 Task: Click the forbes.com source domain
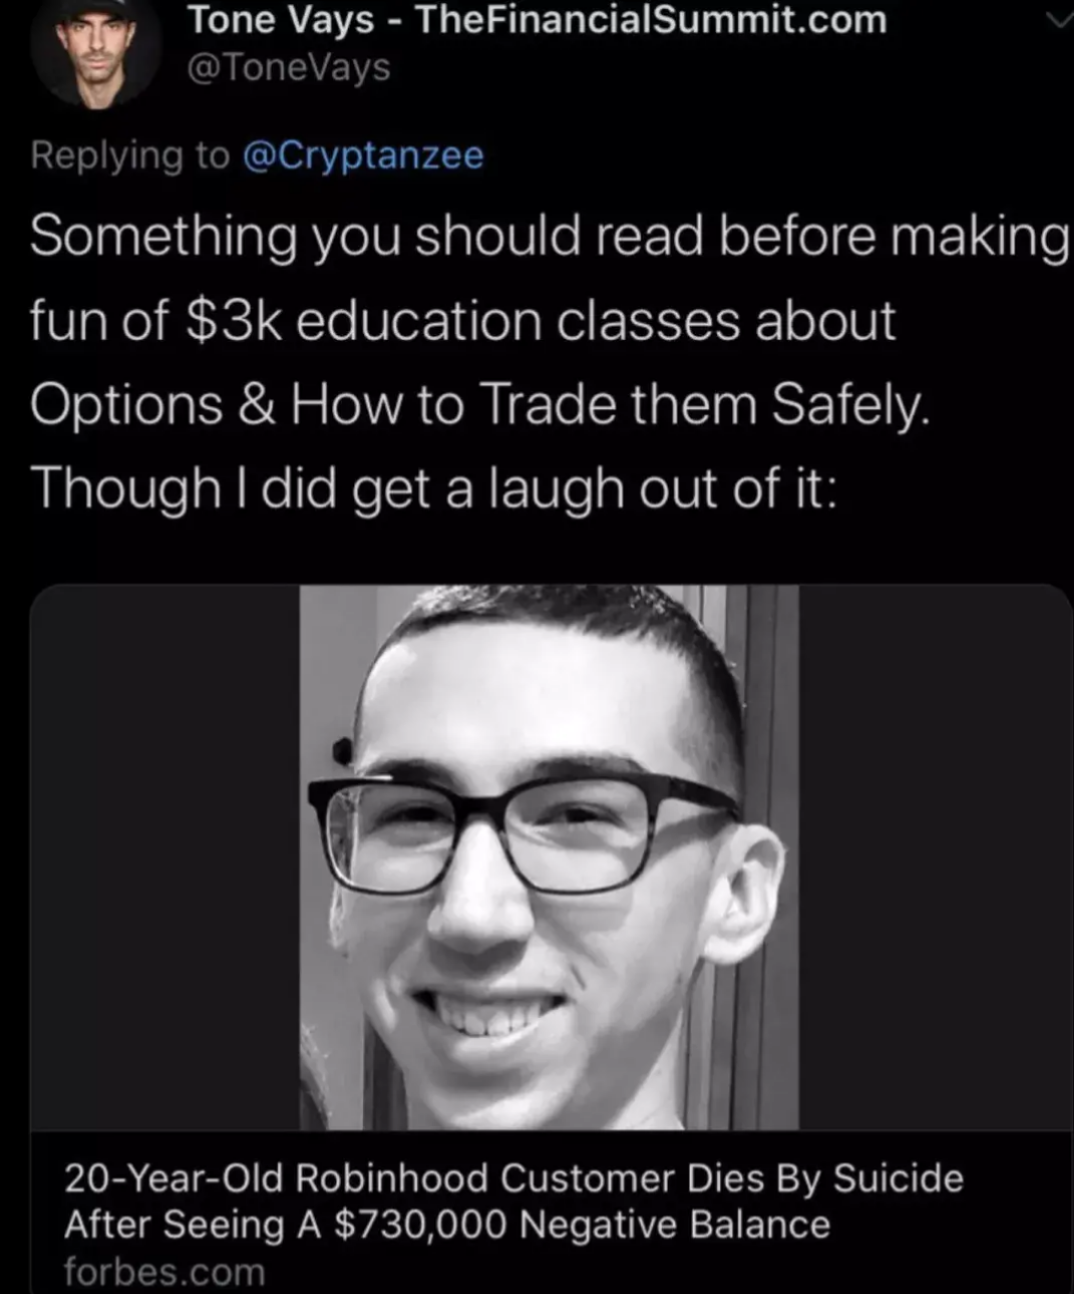(x=165, y=1272)
